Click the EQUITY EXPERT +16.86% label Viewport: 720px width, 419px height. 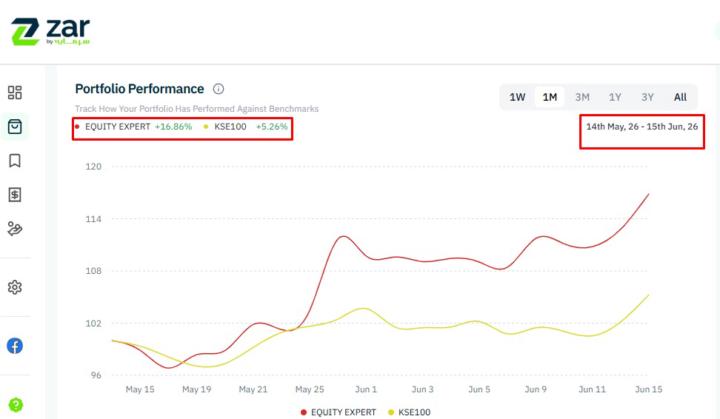(x=134, y=127)
